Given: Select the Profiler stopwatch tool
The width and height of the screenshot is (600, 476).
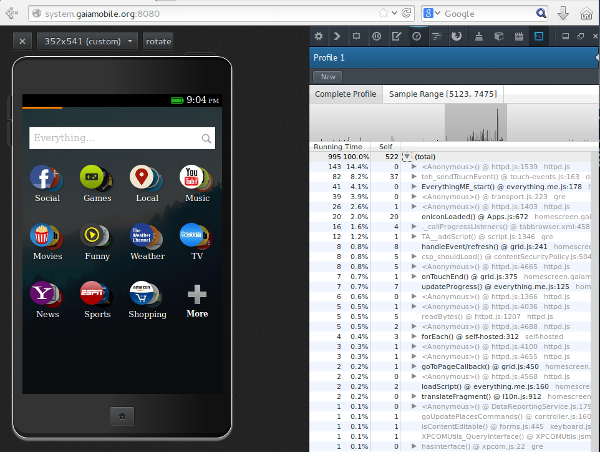Looking at the screenshot, I should [x=416, y=36].
